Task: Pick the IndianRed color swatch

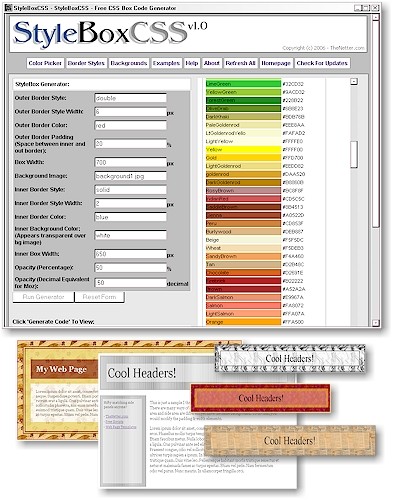Action: coord(243,199)
